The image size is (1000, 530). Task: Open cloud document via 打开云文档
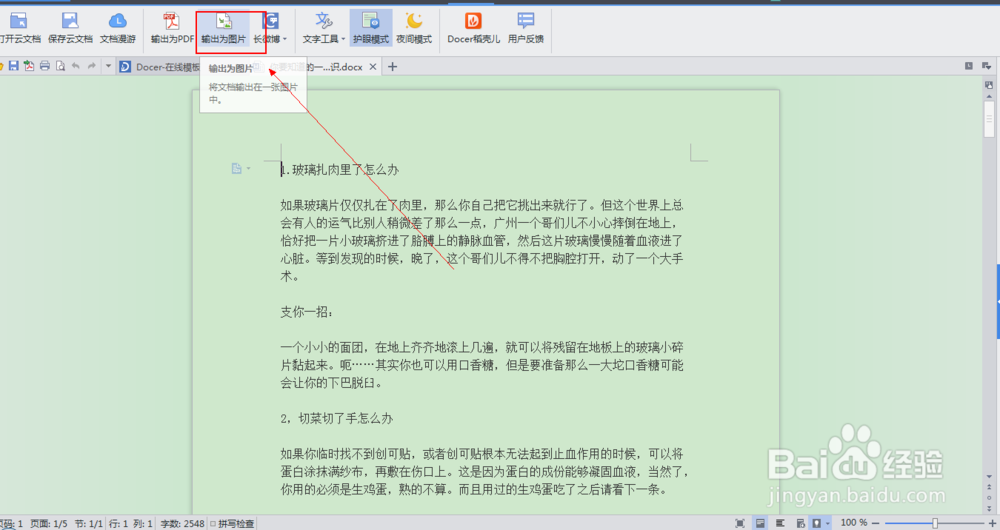(x=19, y=28)
